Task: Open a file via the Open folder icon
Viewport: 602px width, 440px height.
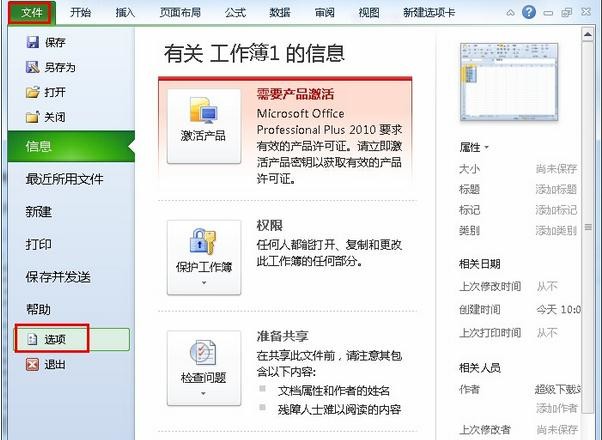Action: (32, 92)
